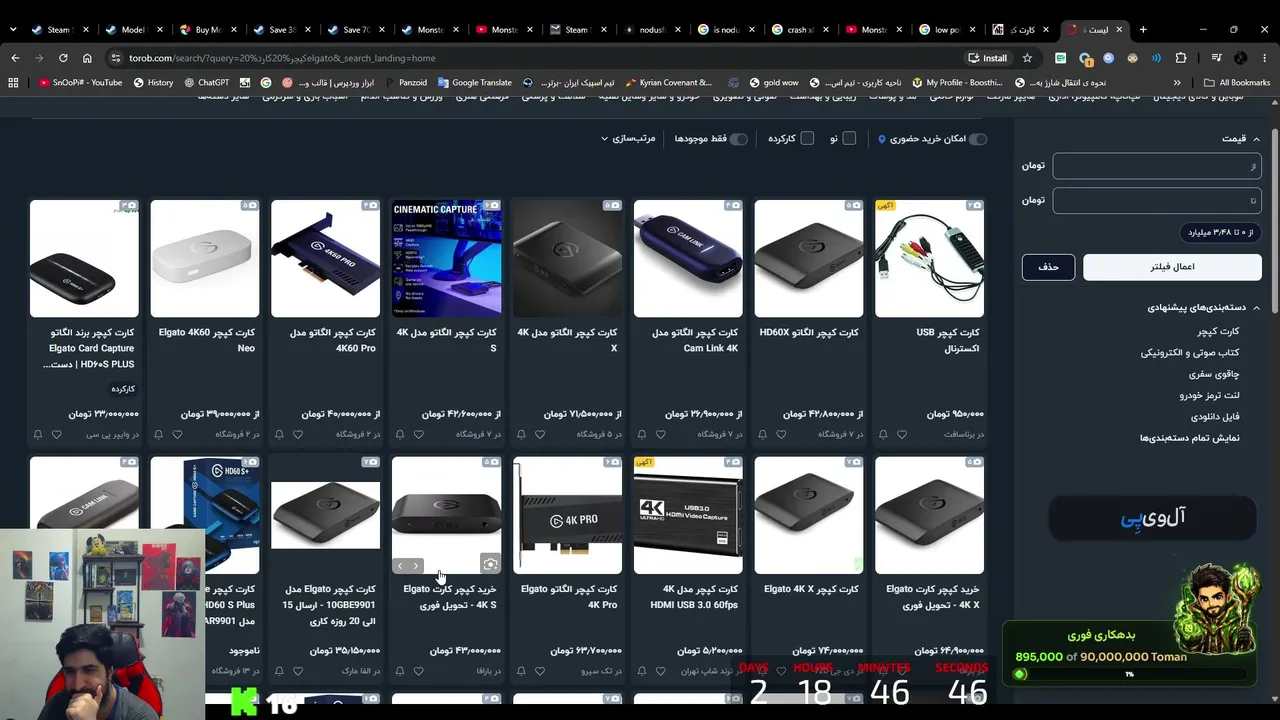Heart the Elgato 4K X product

(540, 434)
